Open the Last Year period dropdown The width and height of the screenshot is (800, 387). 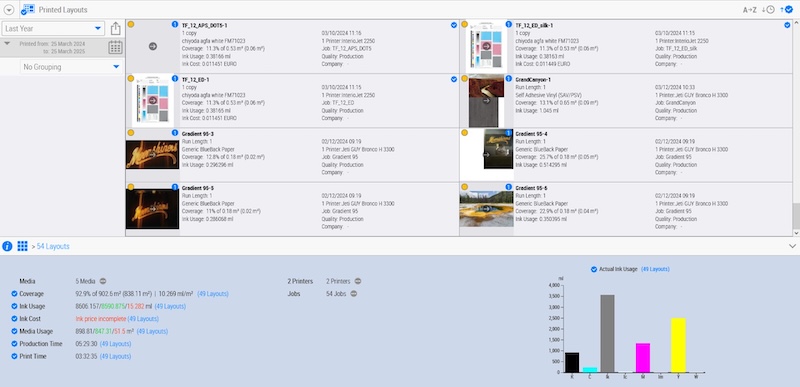pyautogui.click(x=54, y=29)
